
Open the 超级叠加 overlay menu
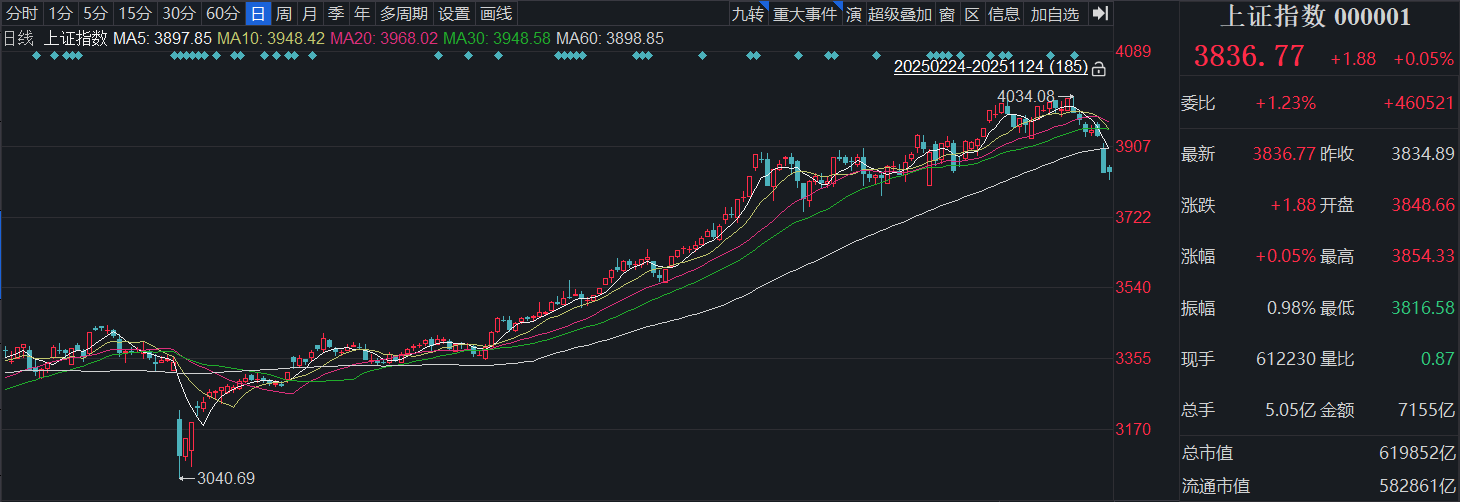(x=899, y=14)
